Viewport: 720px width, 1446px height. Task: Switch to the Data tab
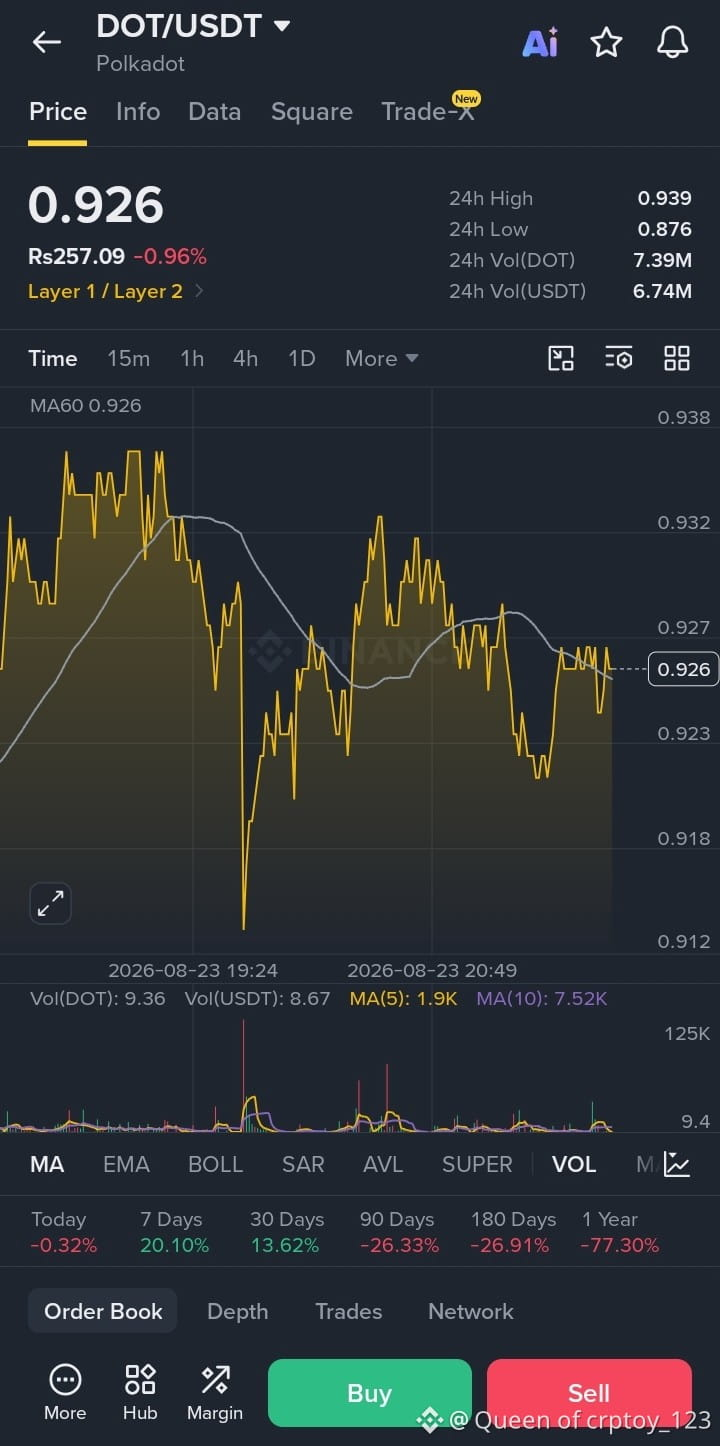tap(215, 111)
